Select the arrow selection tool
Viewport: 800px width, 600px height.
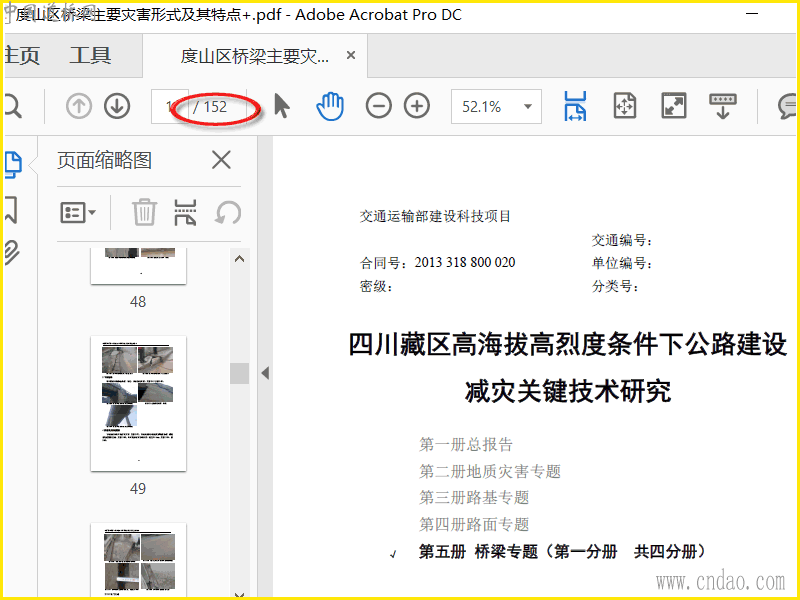point(282,106)
